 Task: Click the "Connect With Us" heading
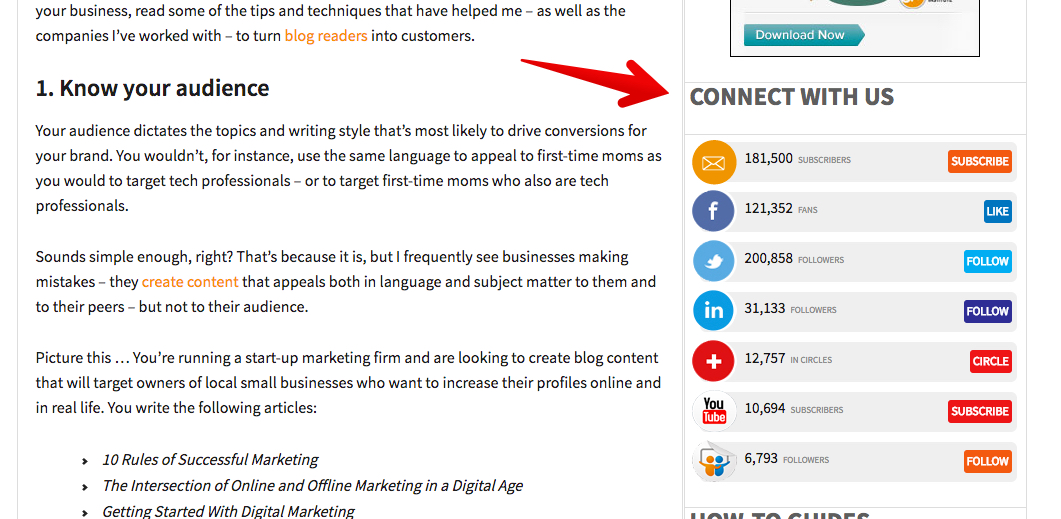[792, 97]
